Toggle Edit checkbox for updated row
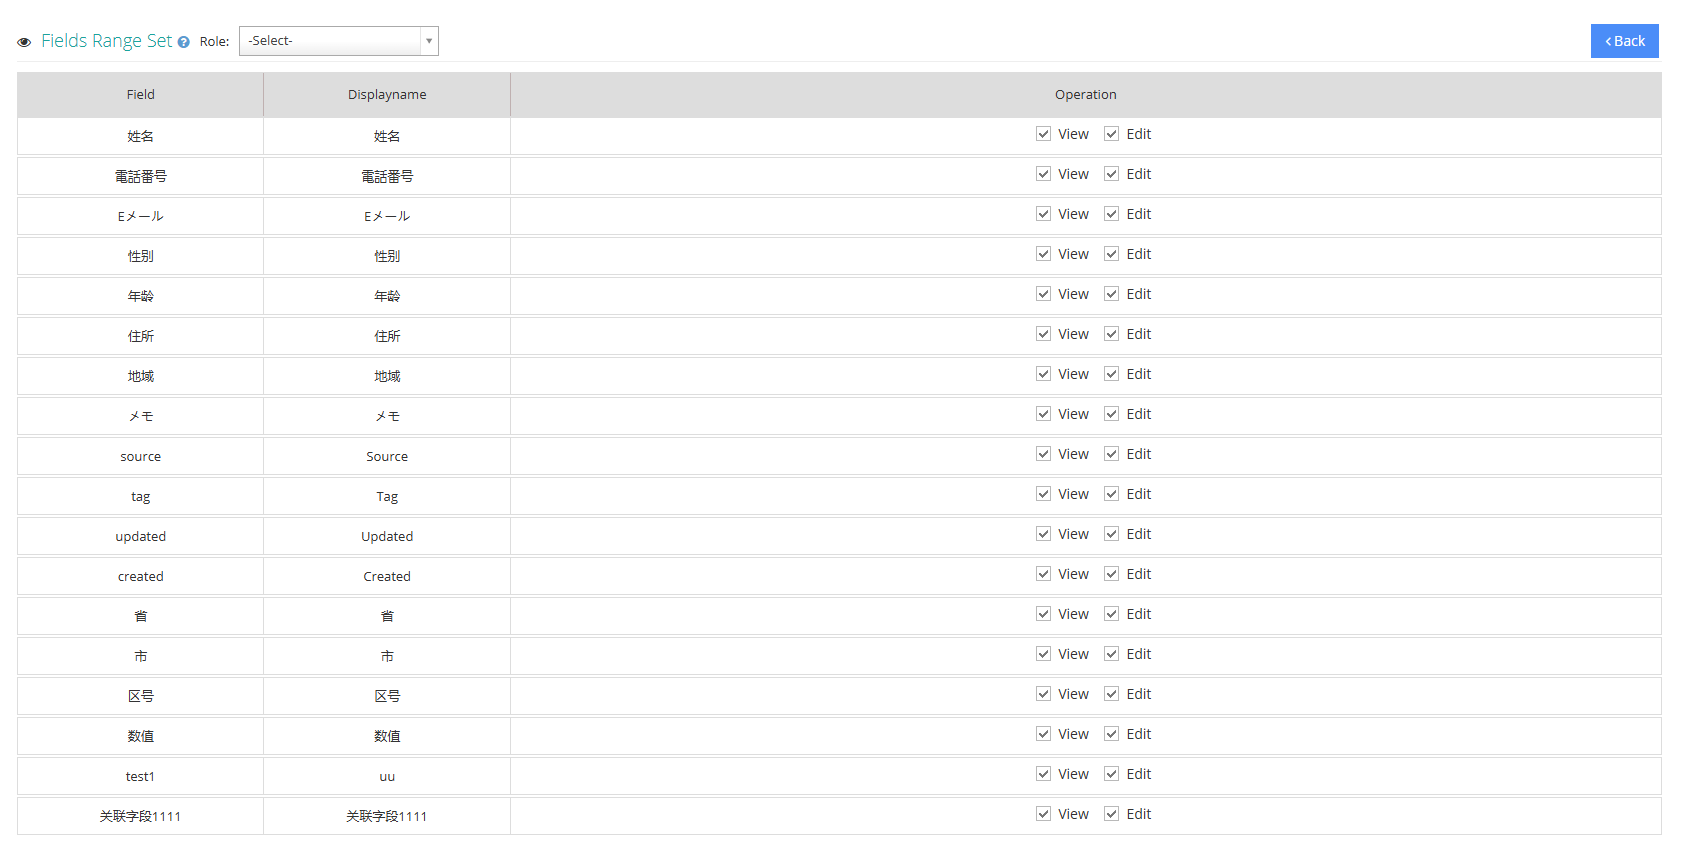1682x860 pixels. 1111,534
